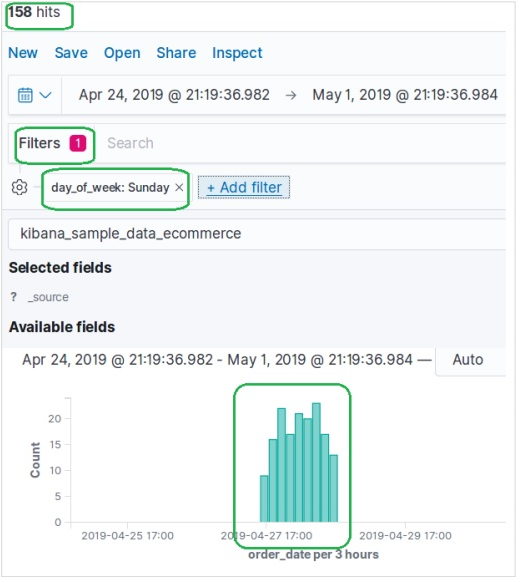The height and width of the screenshot is (583, 520).
Task: Click the _source field type question icon
Action: 14,298
